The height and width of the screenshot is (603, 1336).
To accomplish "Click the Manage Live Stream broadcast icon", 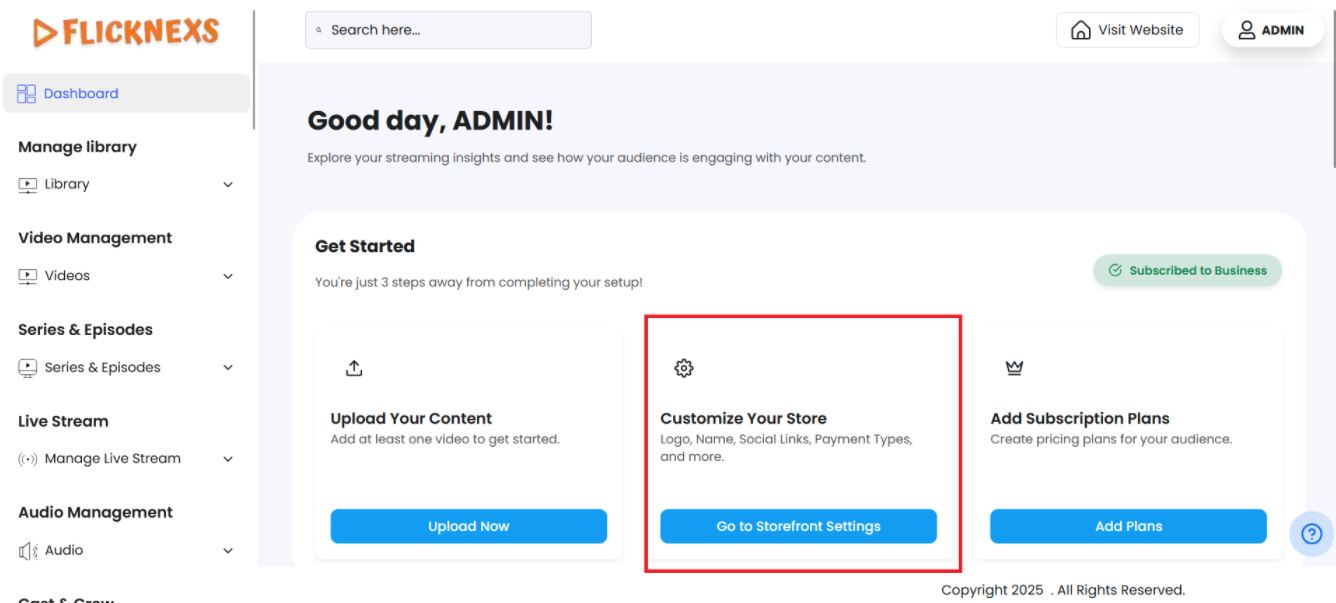I will tap(27, 459).
